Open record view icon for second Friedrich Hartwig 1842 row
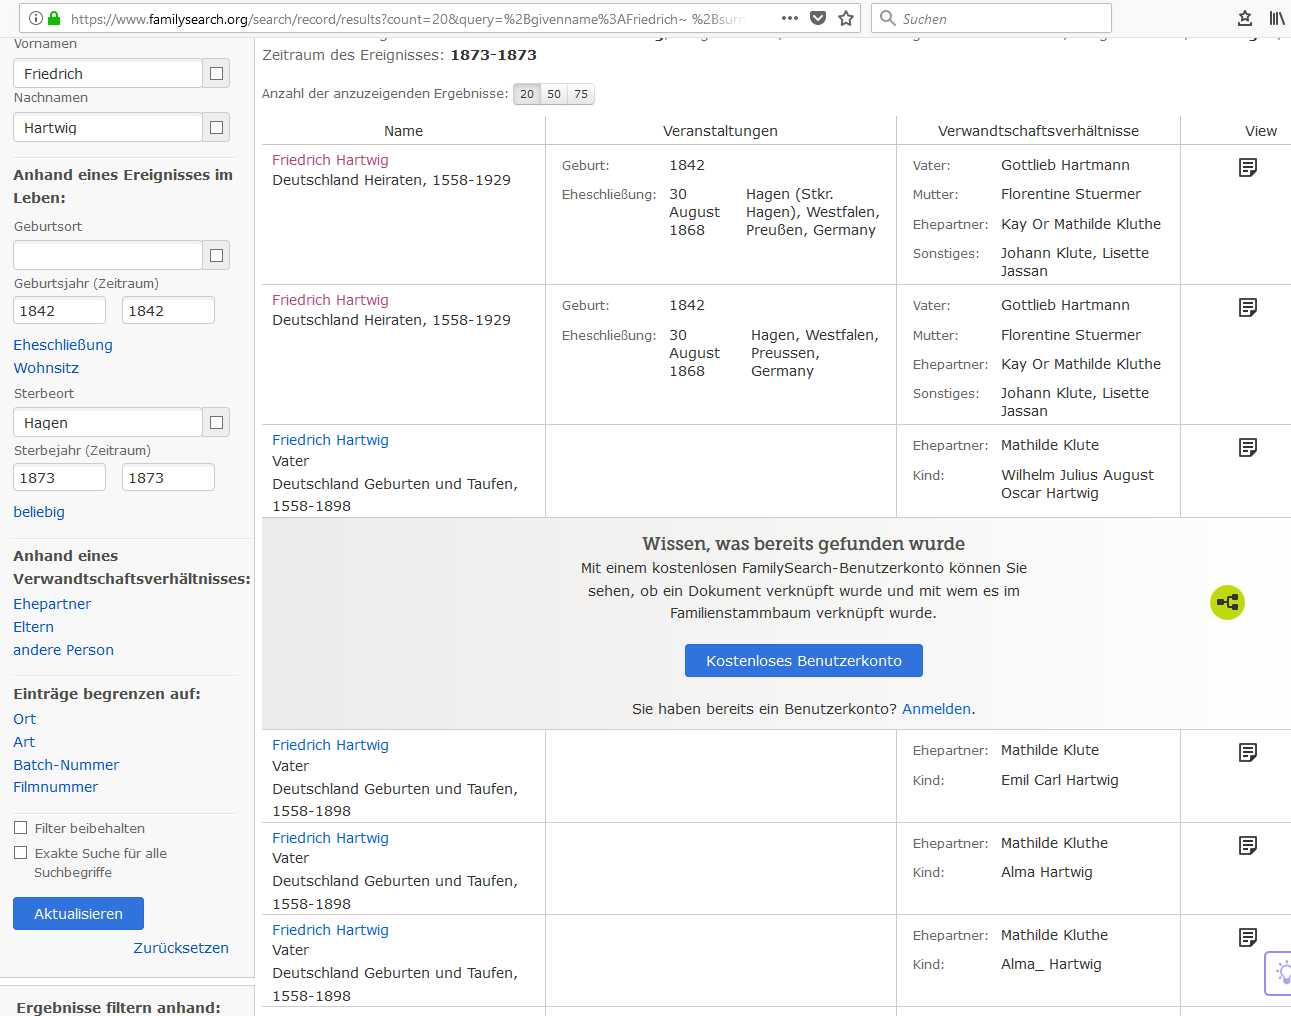This screenshot has width=1291, height=1016. point(1247,307)
